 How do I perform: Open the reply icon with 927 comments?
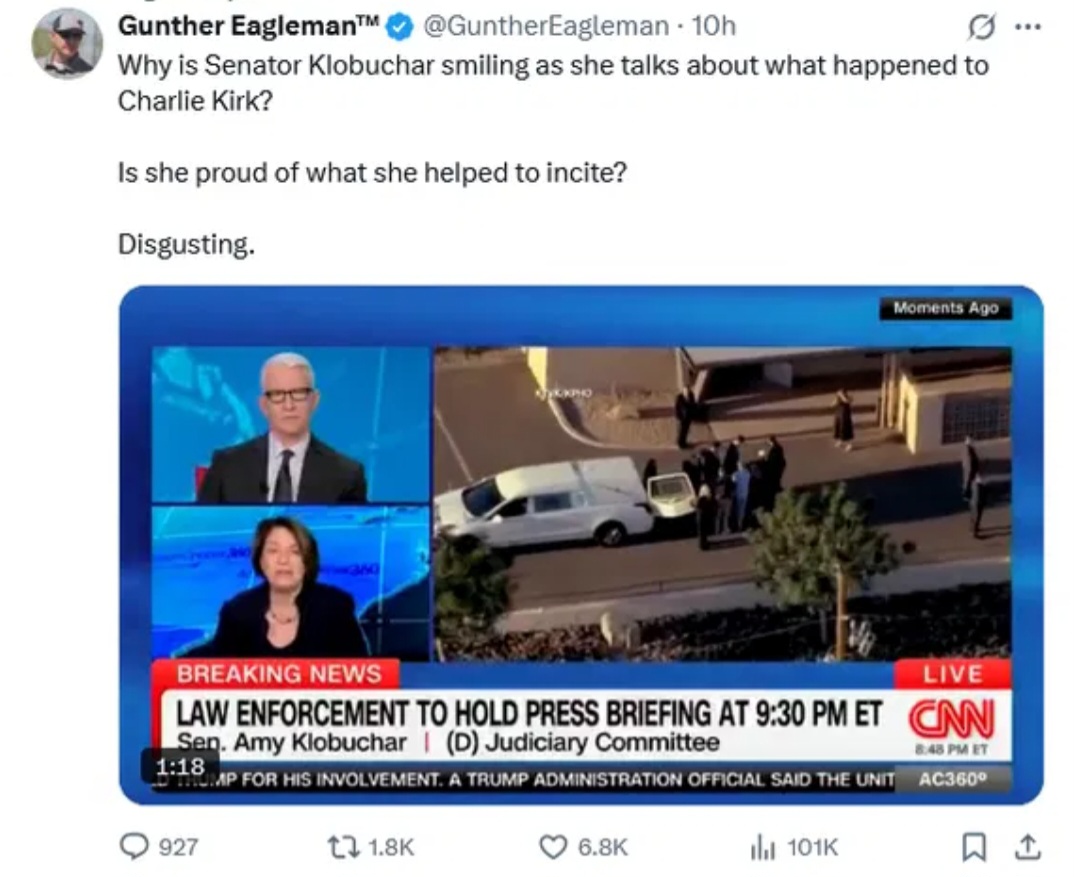click(134, 846)
